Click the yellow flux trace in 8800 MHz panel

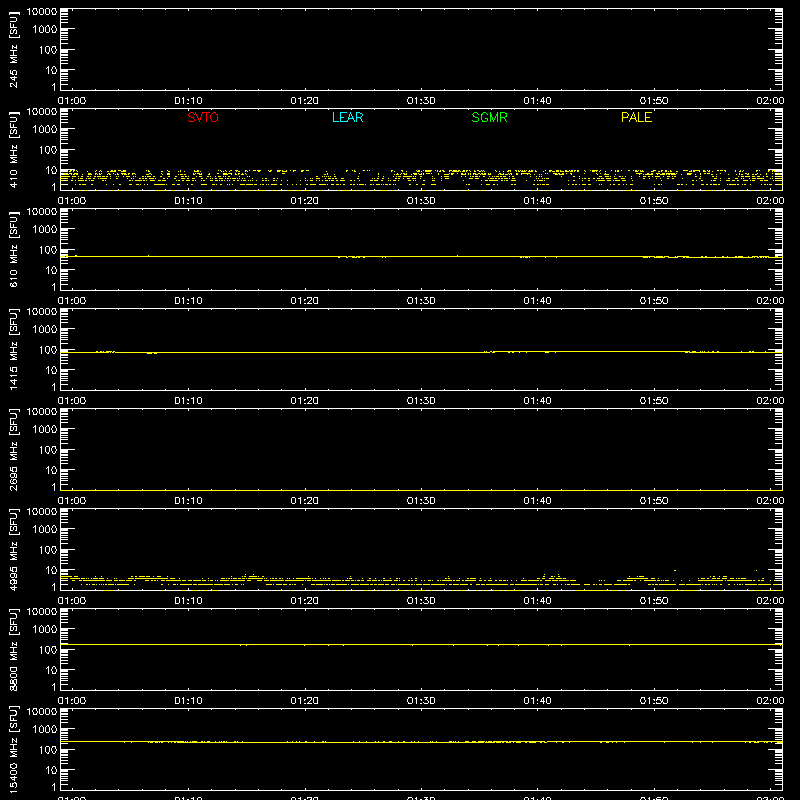coord(421,645)
